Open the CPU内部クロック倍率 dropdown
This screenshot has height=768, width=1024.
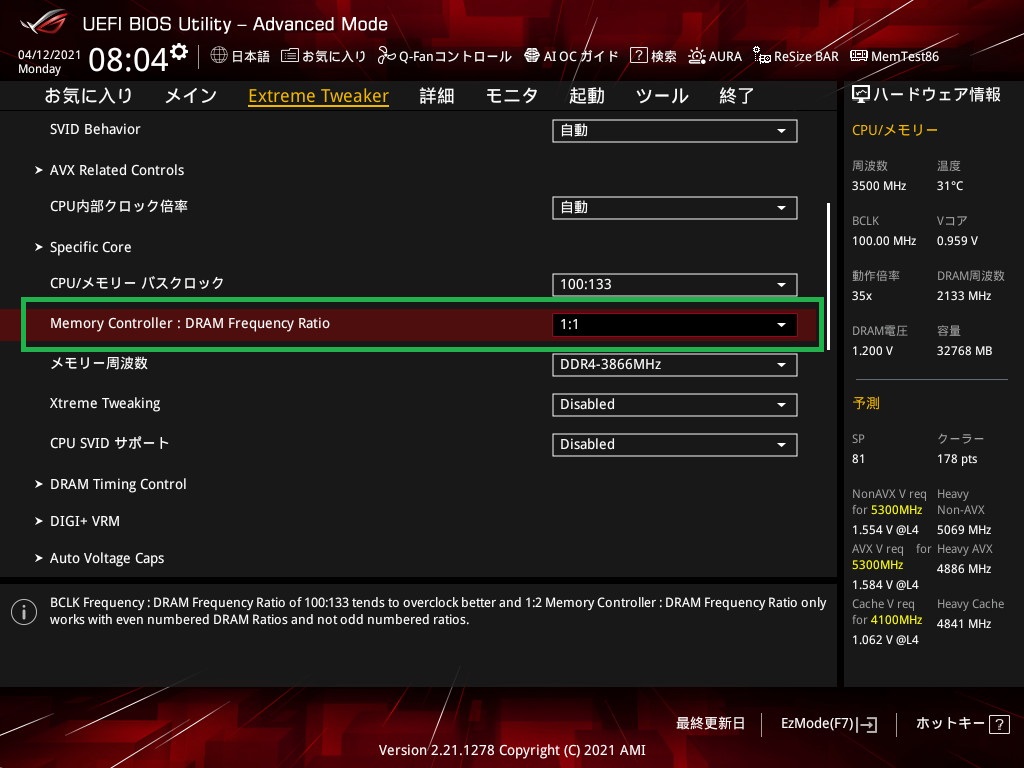coord(675,208)
